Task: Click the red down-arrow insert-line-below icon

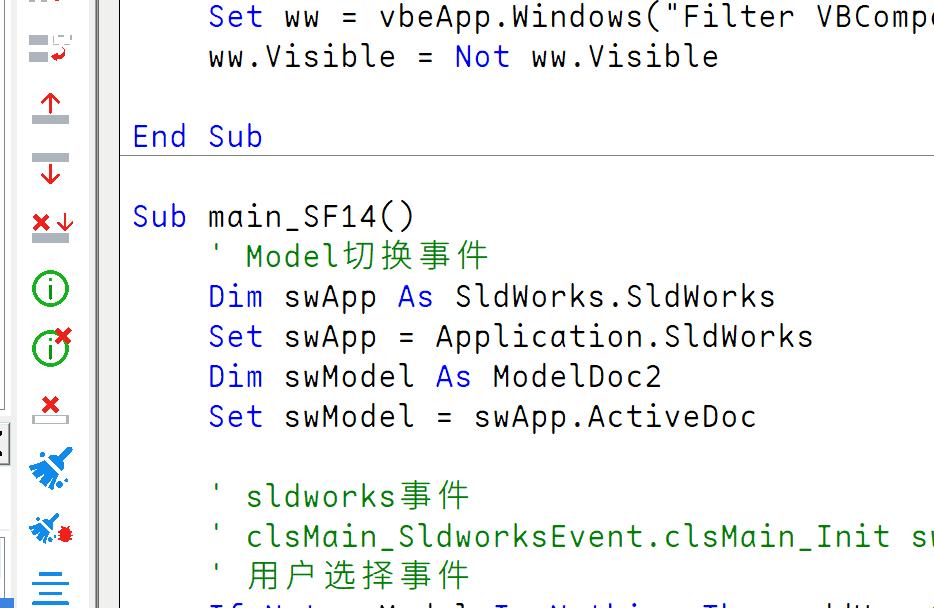Action: [50, 167]
